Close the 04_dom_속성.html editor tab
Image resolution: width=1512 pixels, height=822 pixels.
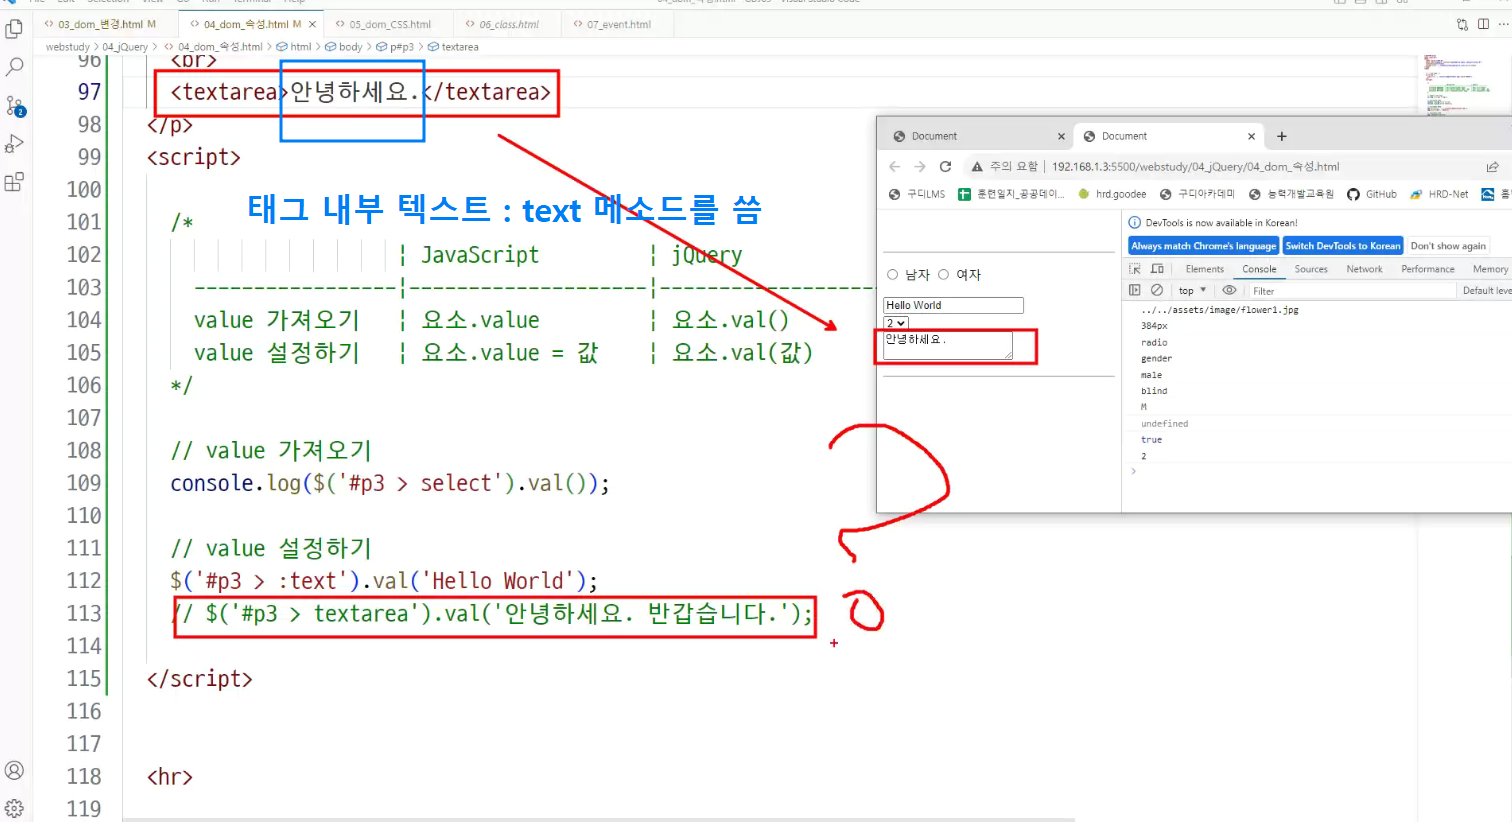pos(313,24)
